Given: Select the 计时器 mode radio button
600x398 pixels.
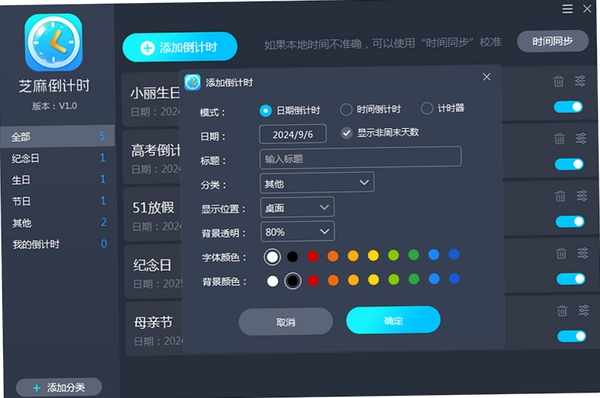Looking at the screenshot, I should pyautogui.click(x=426, y=108).
